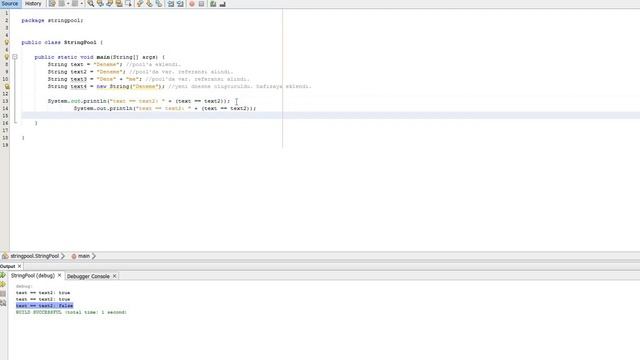Viewport: 640px width, 360px height.
Task: Click the Shift Line Left icon
Action: click(171, 4)
